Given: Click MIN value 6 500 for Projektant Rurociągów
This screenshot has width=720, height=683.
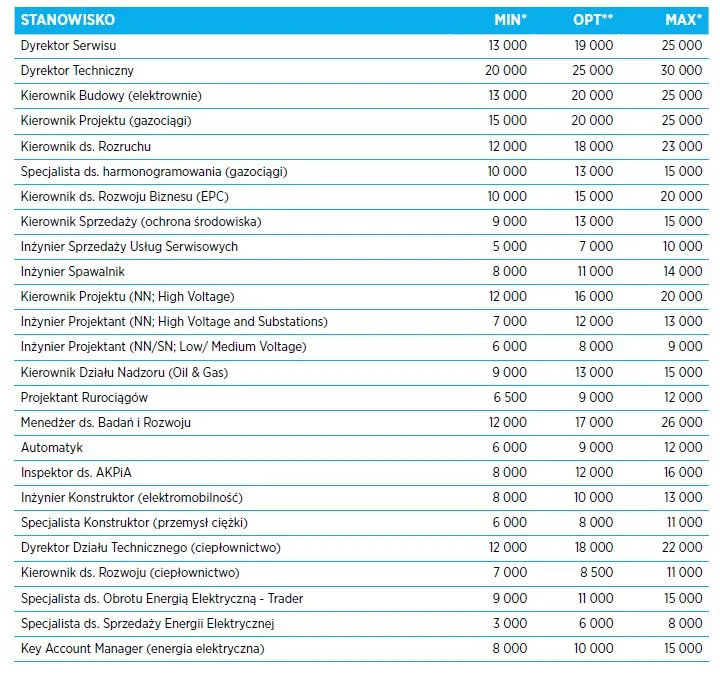Looking at the screenshot, I should pos(510,397).
